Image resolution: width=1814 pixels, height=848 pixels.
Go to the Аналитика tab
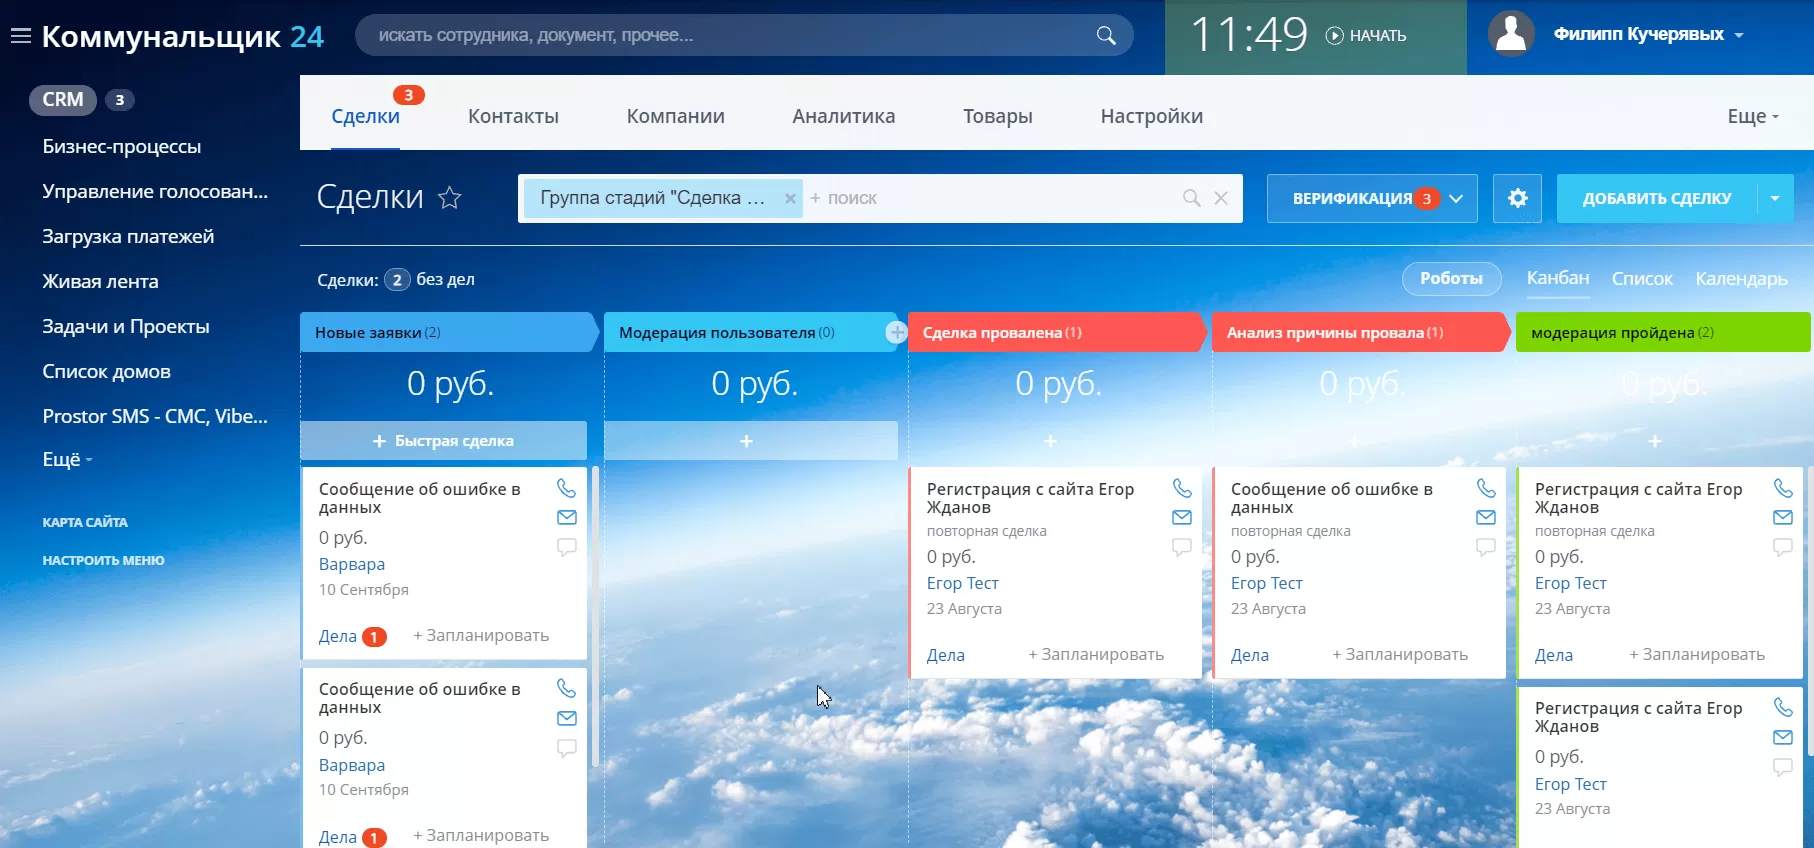(843, 116)
